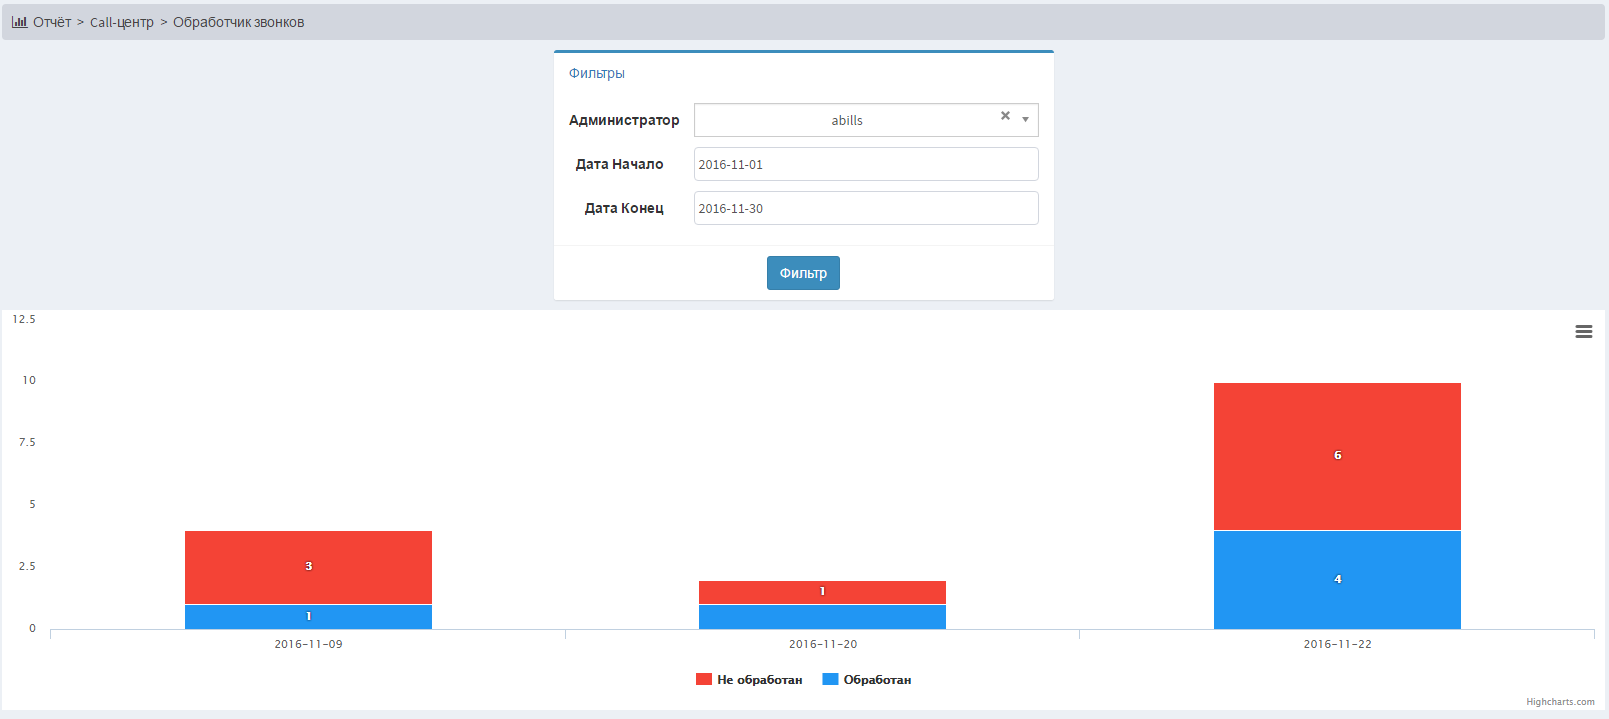Click the red legend color swatch
Screen dimensions: 1609x719
coord(704,680)
